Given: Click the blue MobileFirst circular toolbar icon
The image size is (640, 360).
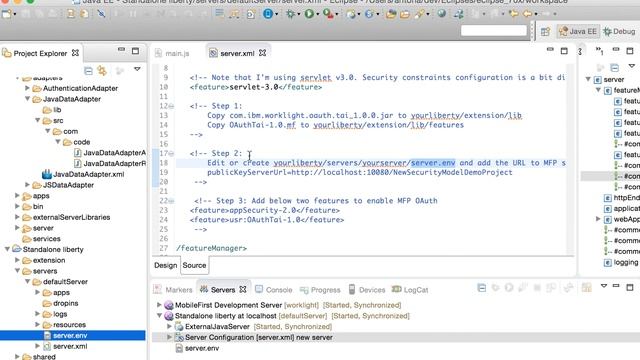Looking at the screenshot, I should 268,14.
